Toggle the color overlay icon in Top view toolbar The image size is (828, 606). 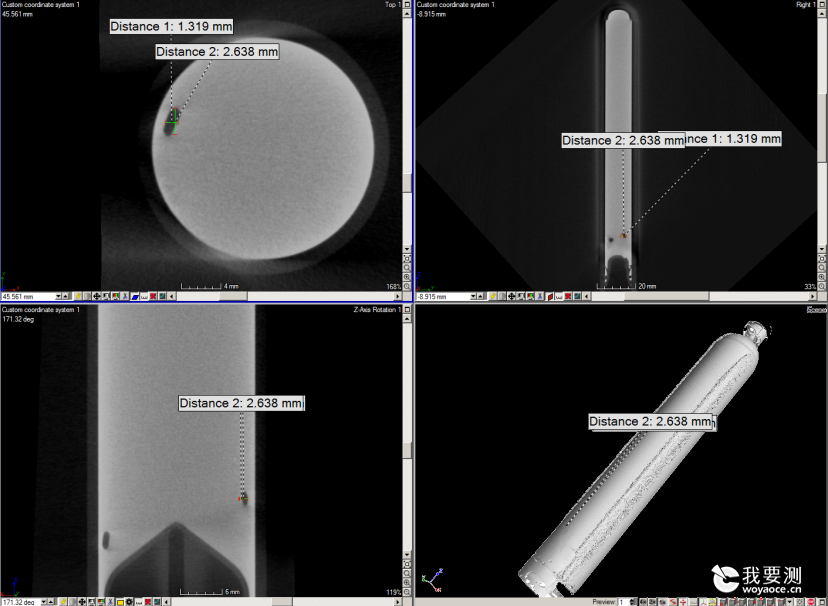[x=115, y=297]
